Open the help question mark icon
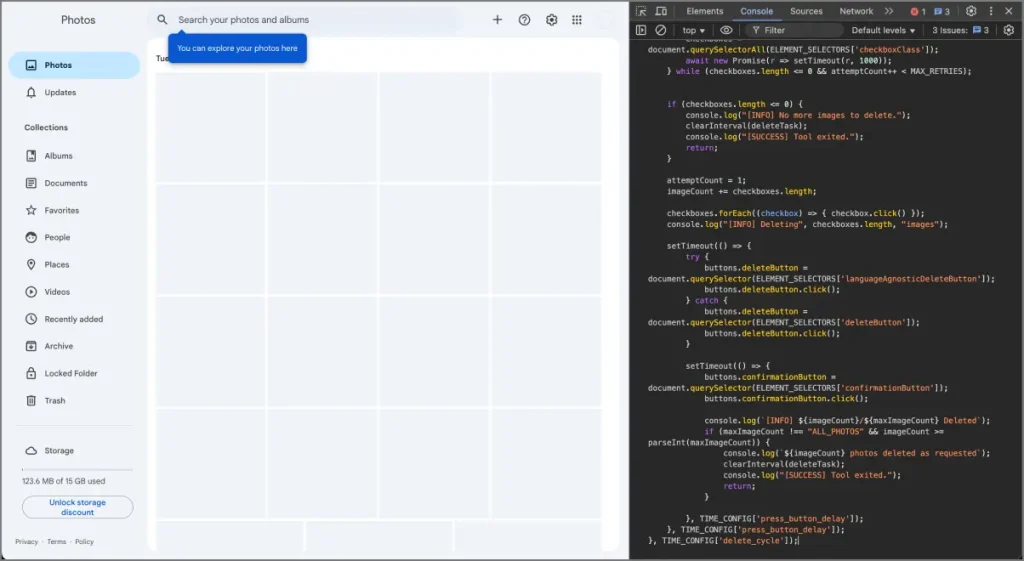Viewport: 1024px width, 561px height. pos(524,20)
